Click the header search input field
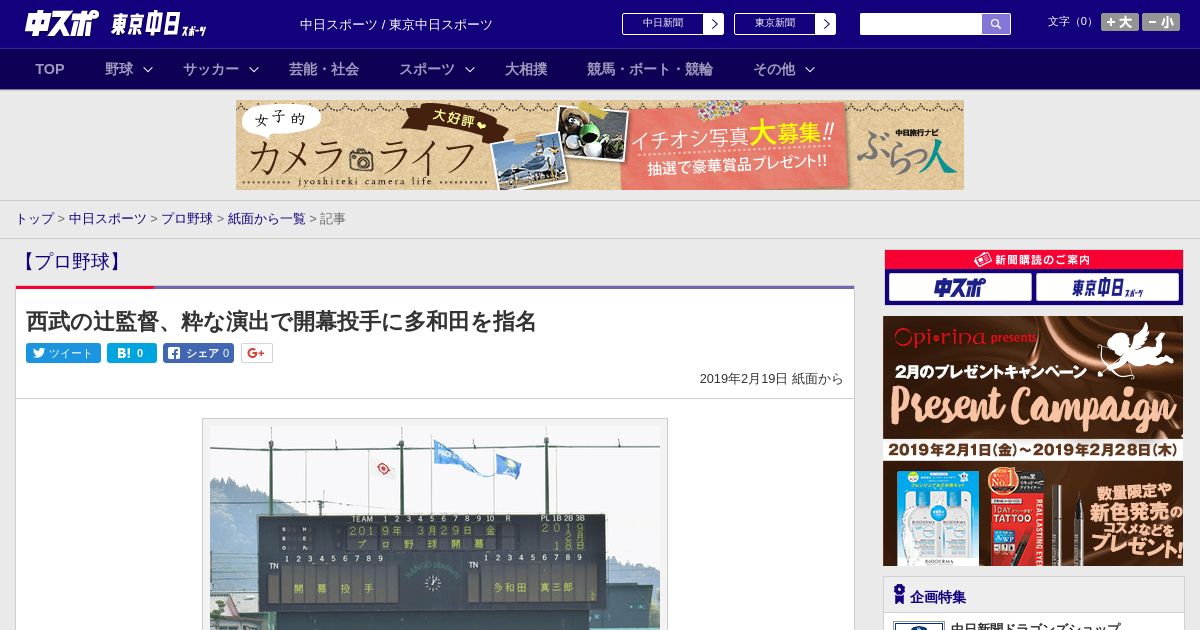 tap(921, 24)
